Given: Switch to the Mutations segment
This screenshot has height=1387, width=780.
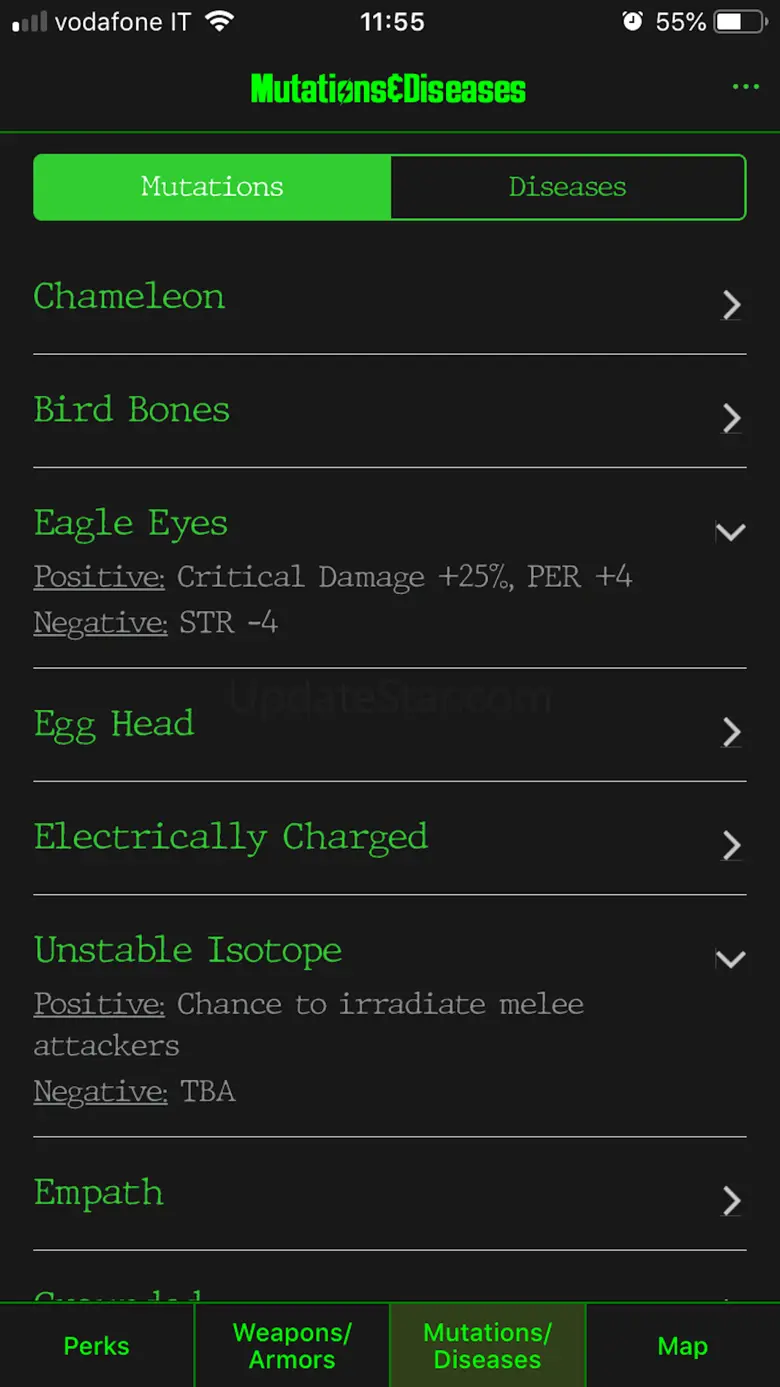Looking at the screenshot, I should (x=212, y=187).
